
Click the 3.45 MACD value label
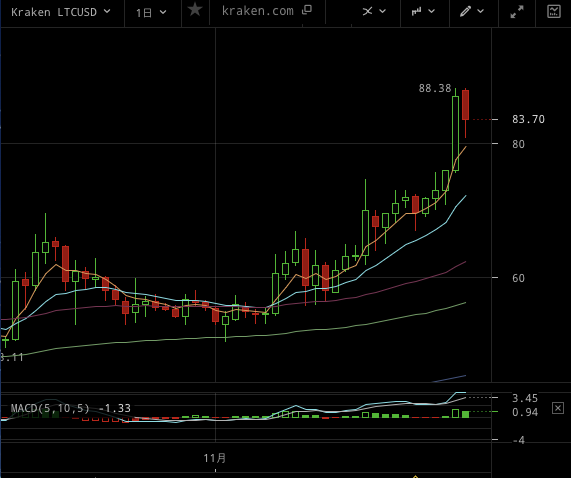pos(525,398)
